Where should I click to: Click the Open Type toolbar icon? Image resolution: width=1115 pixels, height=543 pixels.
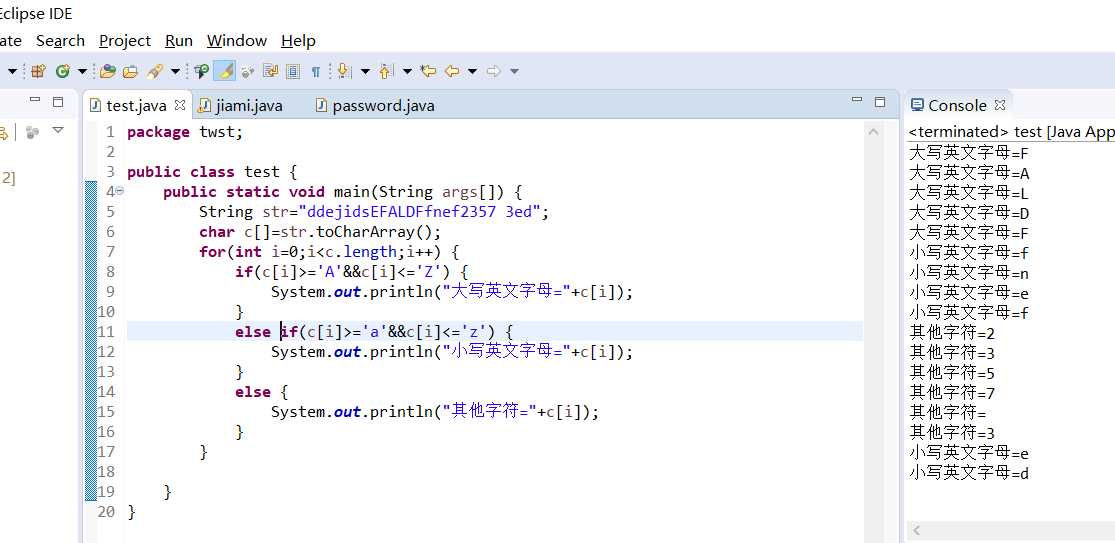click(x=107, y=71)
